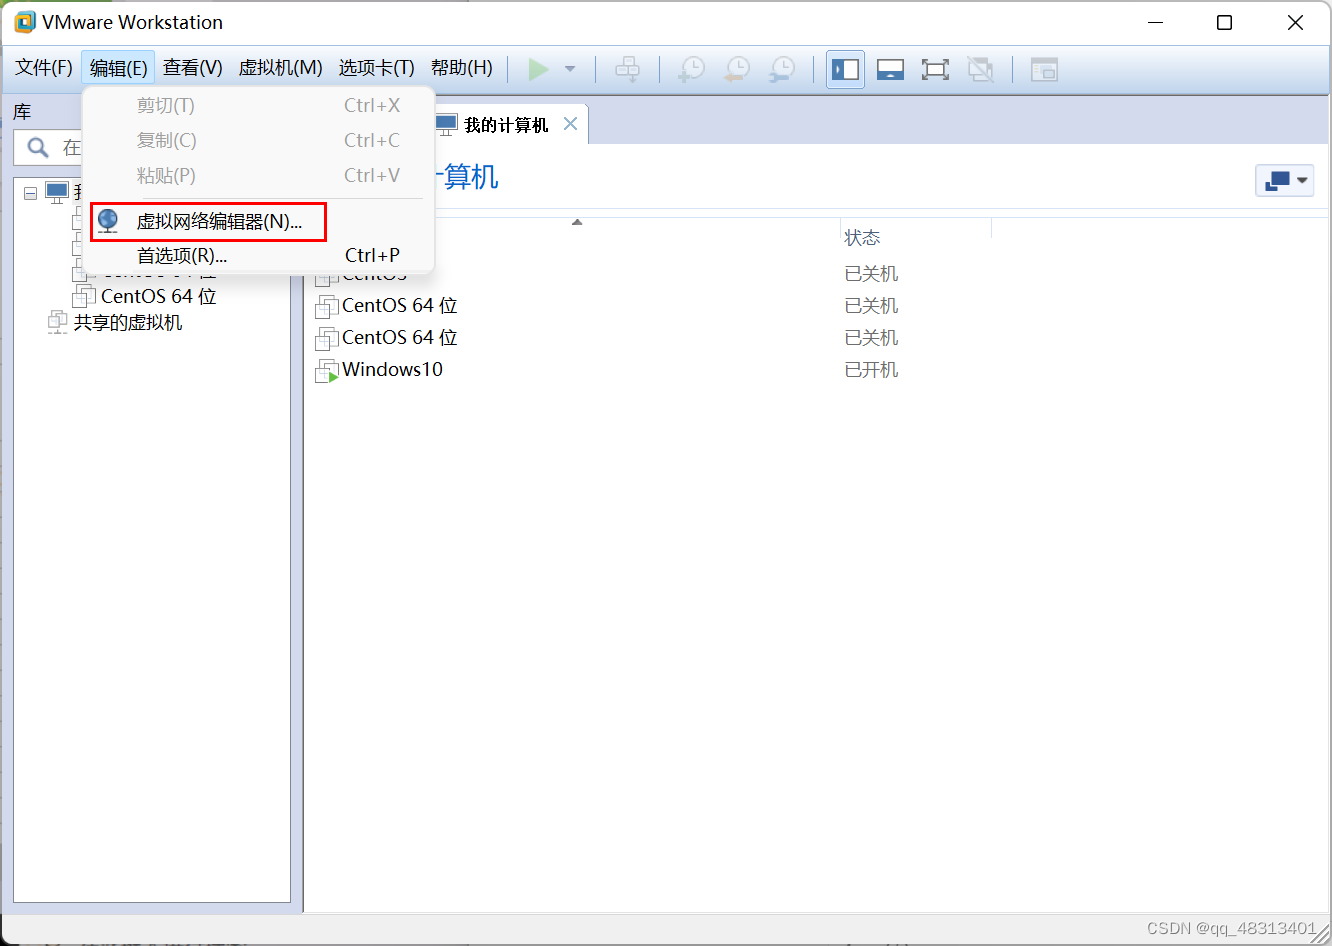Select CentOS 64 位 in library tree

coord(159,296)
